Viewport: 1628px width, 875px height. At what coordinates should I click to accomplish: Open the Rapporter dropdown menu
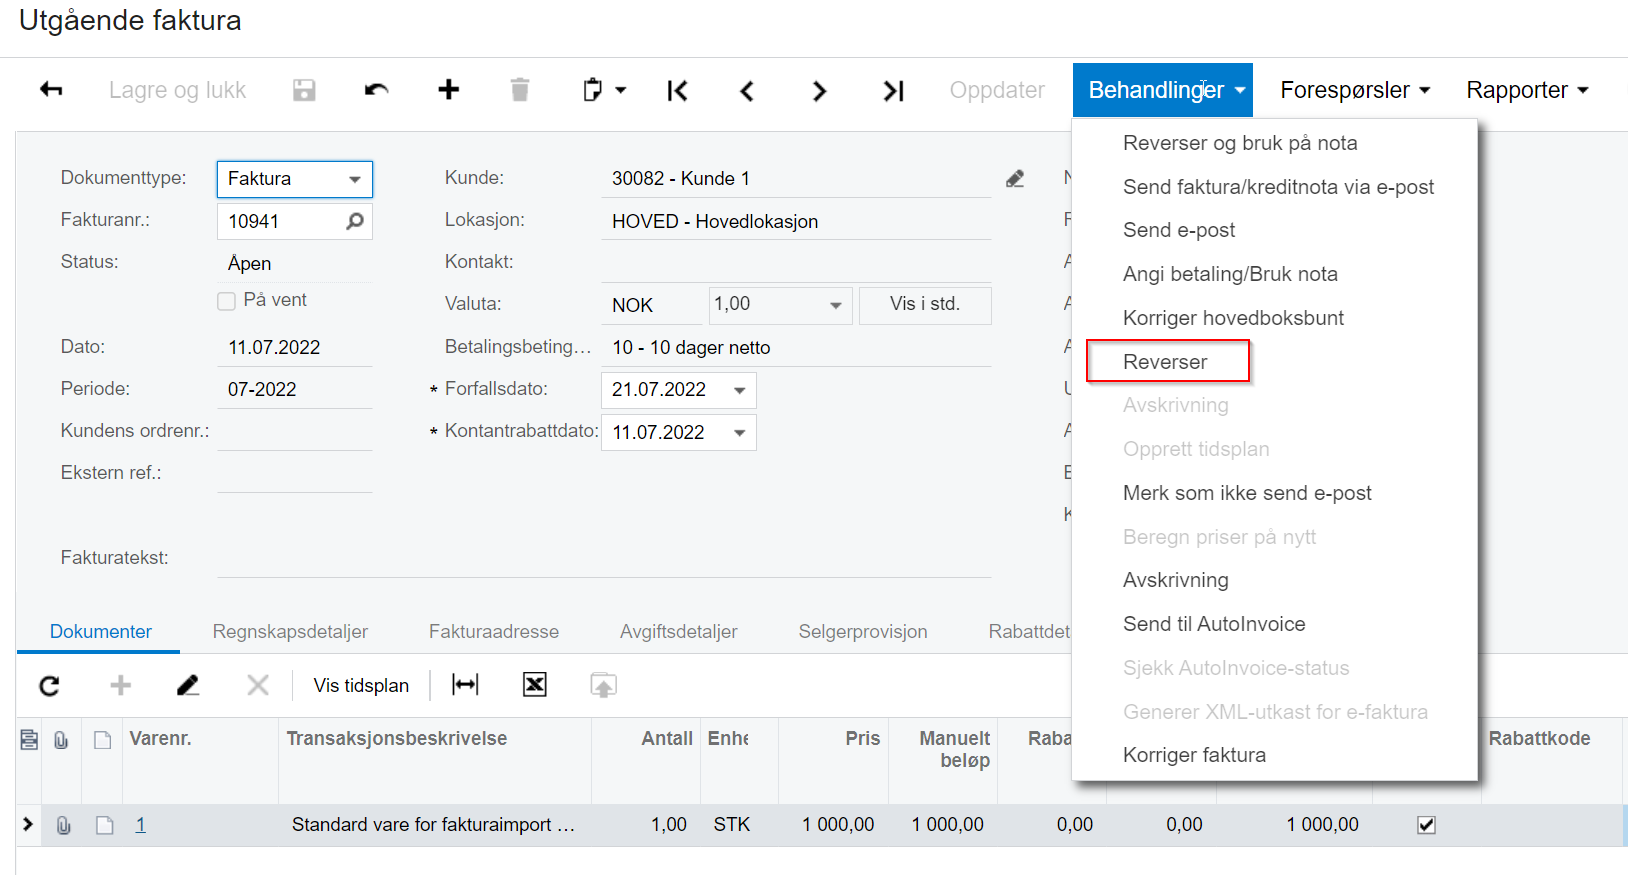[1527, 90]
